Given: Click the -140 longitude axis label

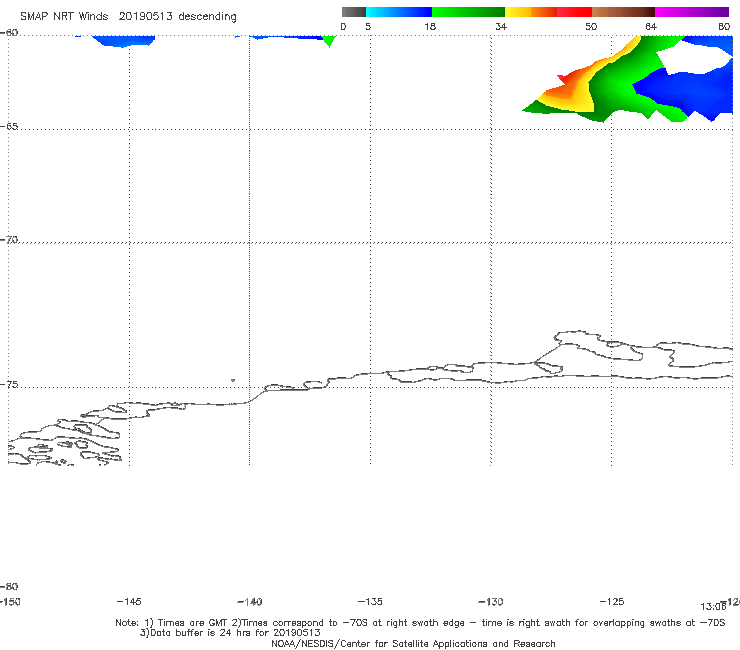Looking at the screenshot, I should [250, 602].
